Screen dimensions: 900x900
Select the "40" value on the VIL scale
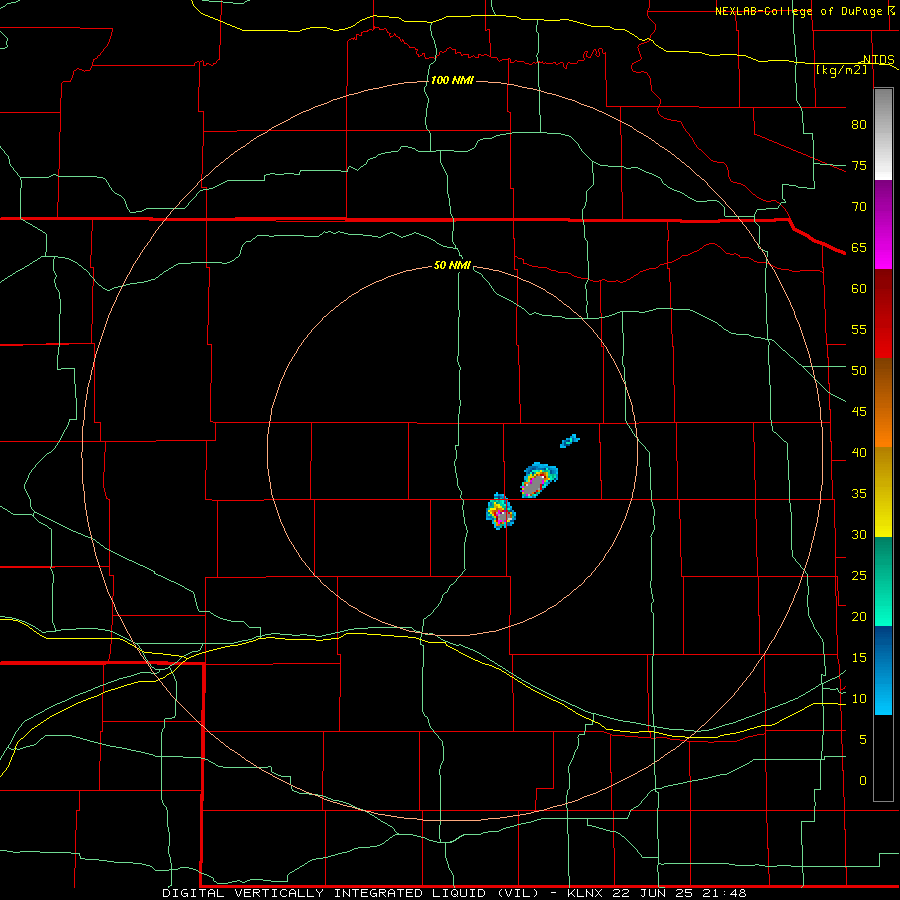[859, 453]
